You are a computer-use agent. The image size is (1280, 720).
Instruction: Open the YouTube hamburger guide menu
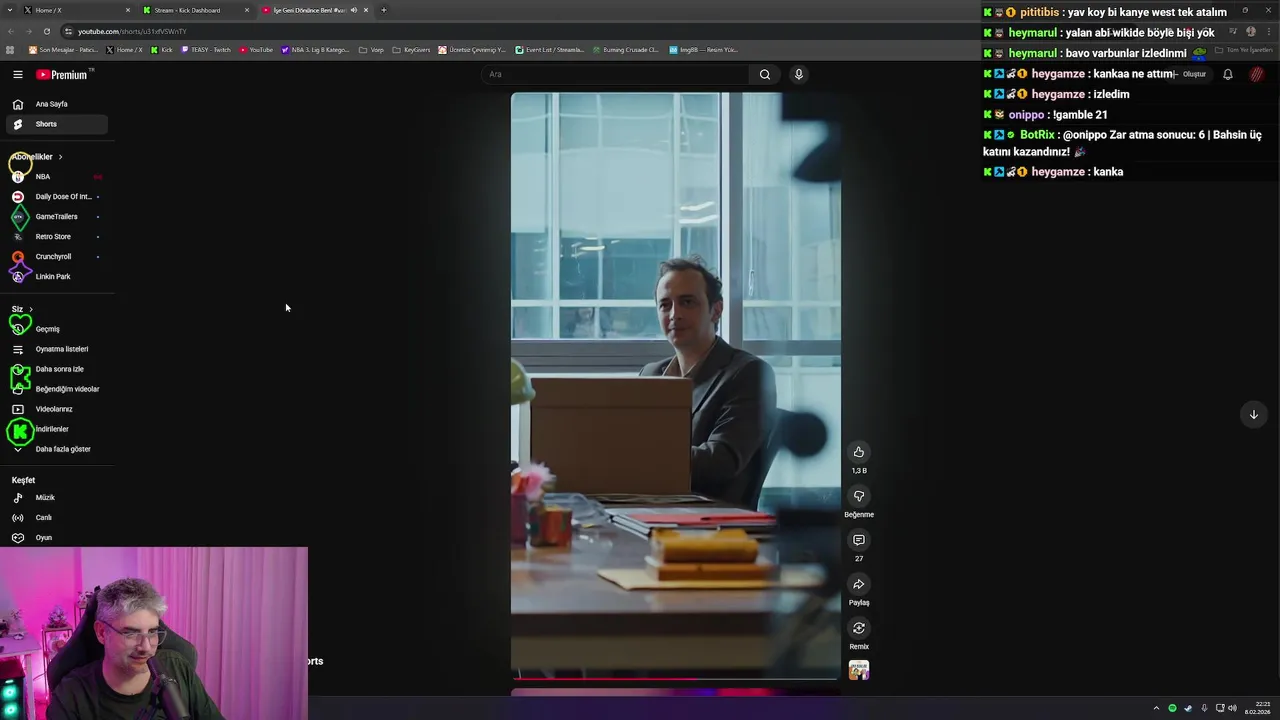tap(17, 74)
